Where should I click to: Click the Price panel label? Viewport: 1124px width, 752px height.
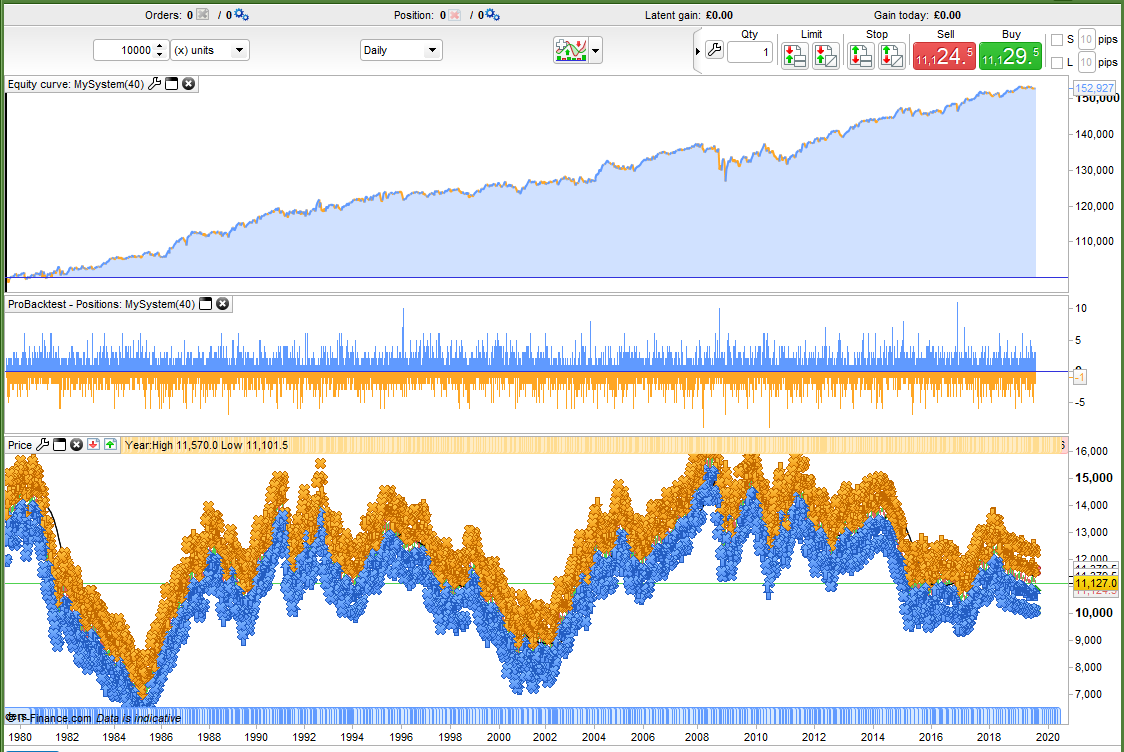20,445
